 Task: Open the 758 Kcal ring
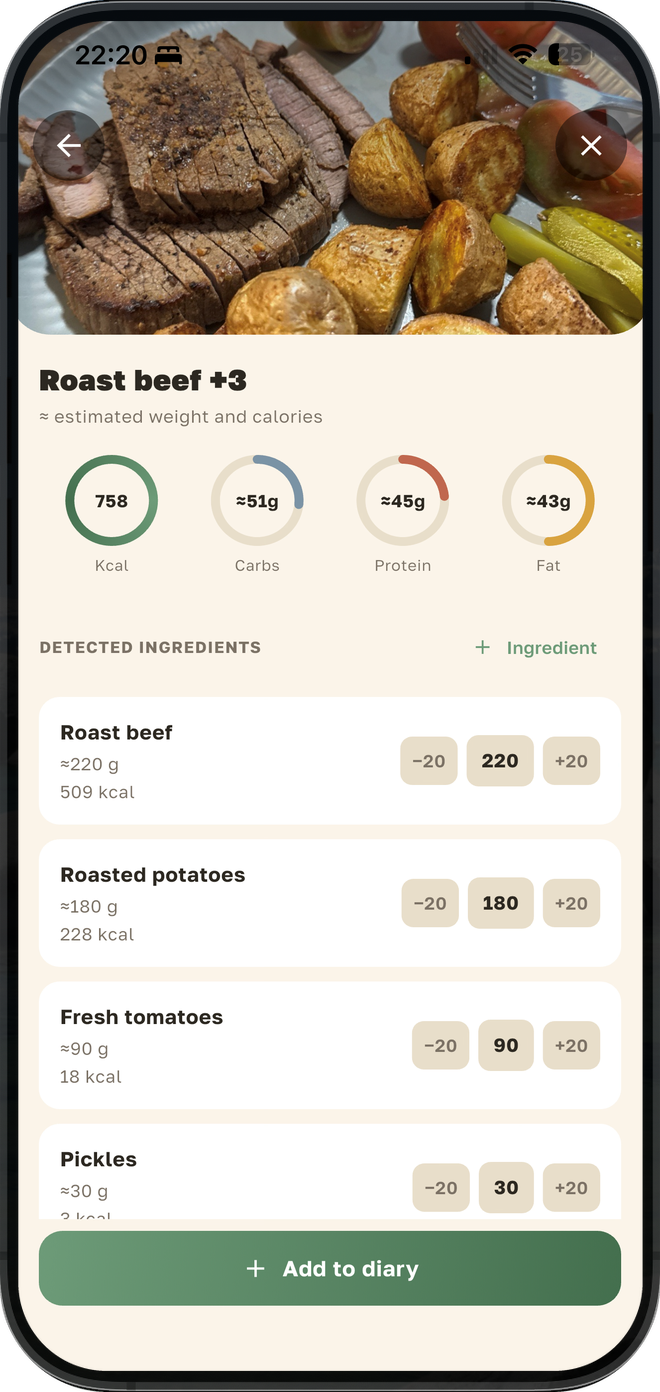pyautogui.click(x=111, y=501)
